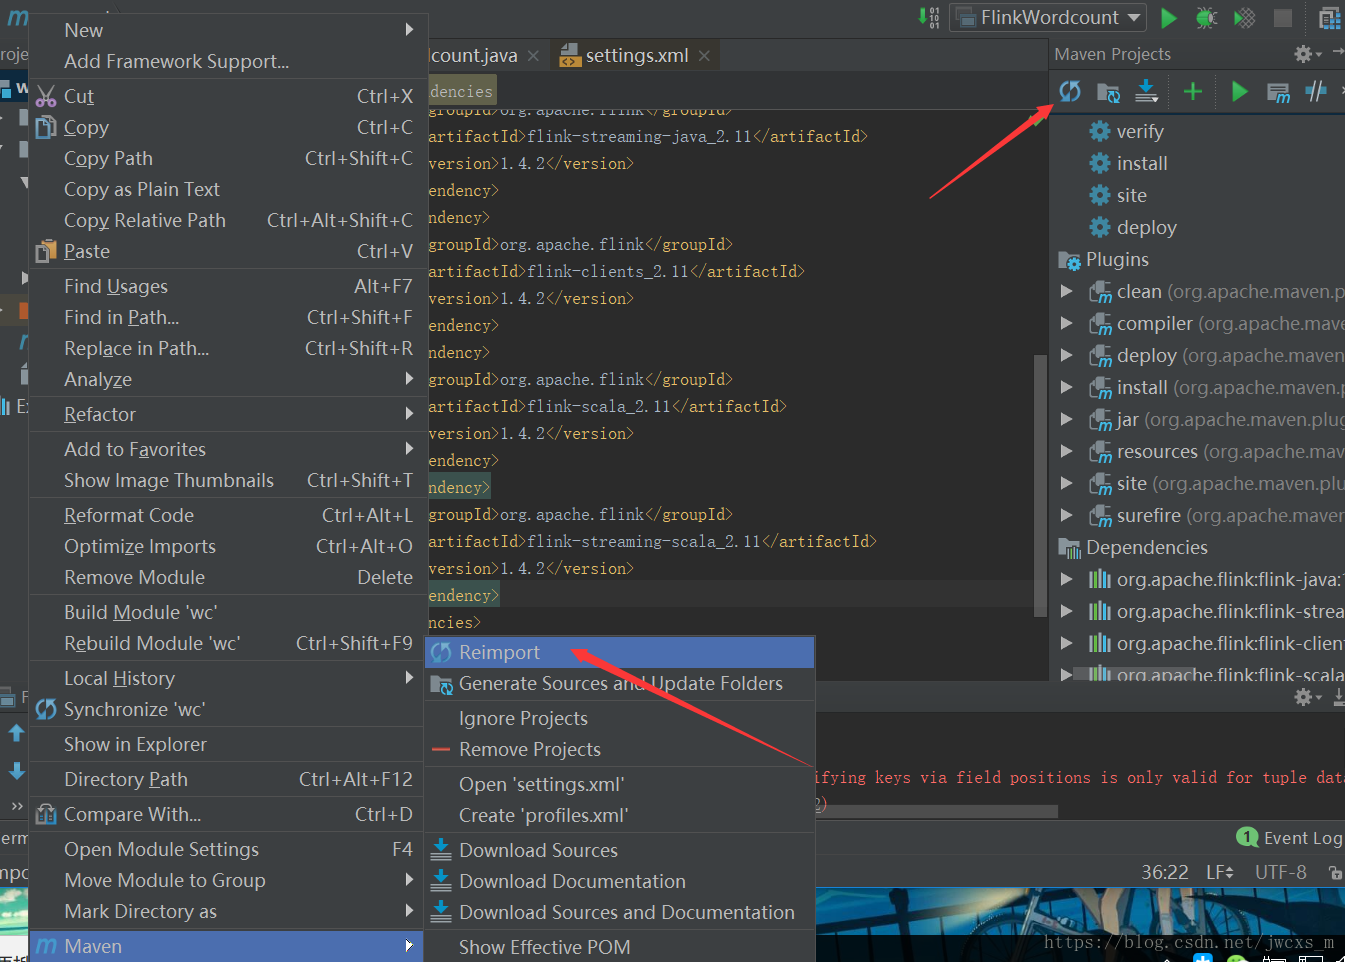
Task: Choose Remove Module menu item
Action: [226, 577]
